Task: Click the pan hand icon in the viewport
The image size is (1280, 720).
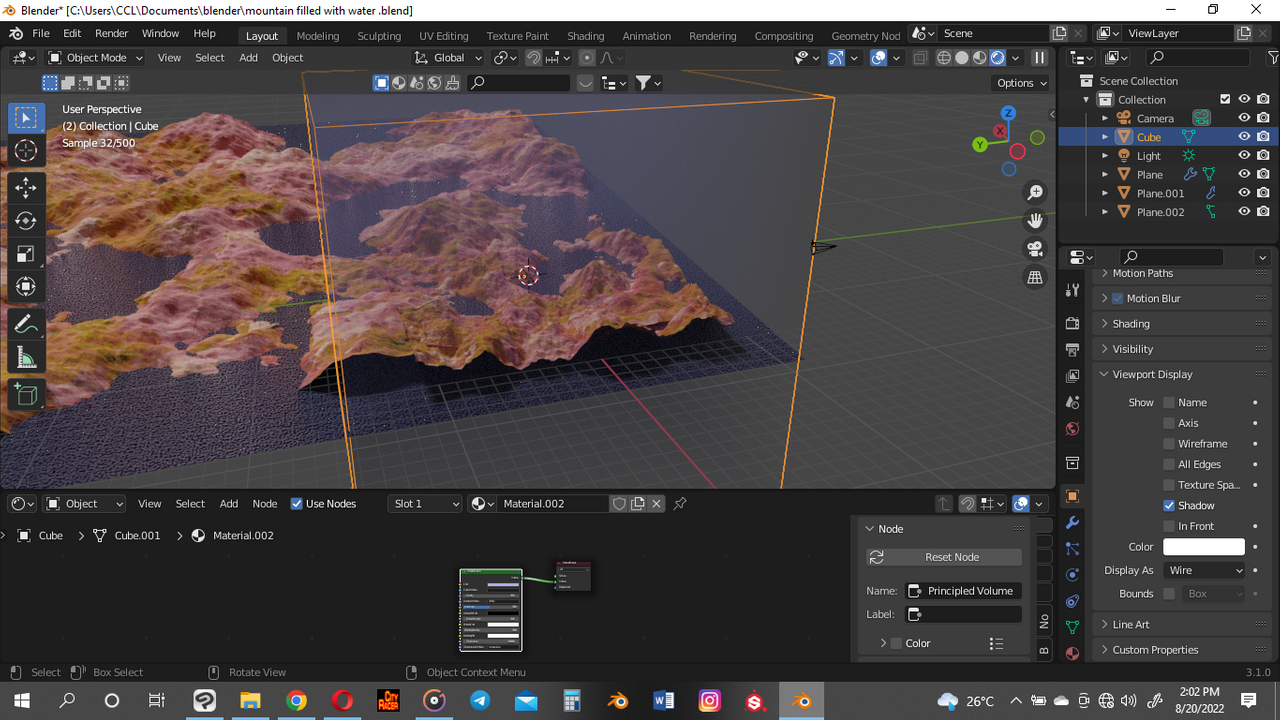Action: coord(1035,220)
